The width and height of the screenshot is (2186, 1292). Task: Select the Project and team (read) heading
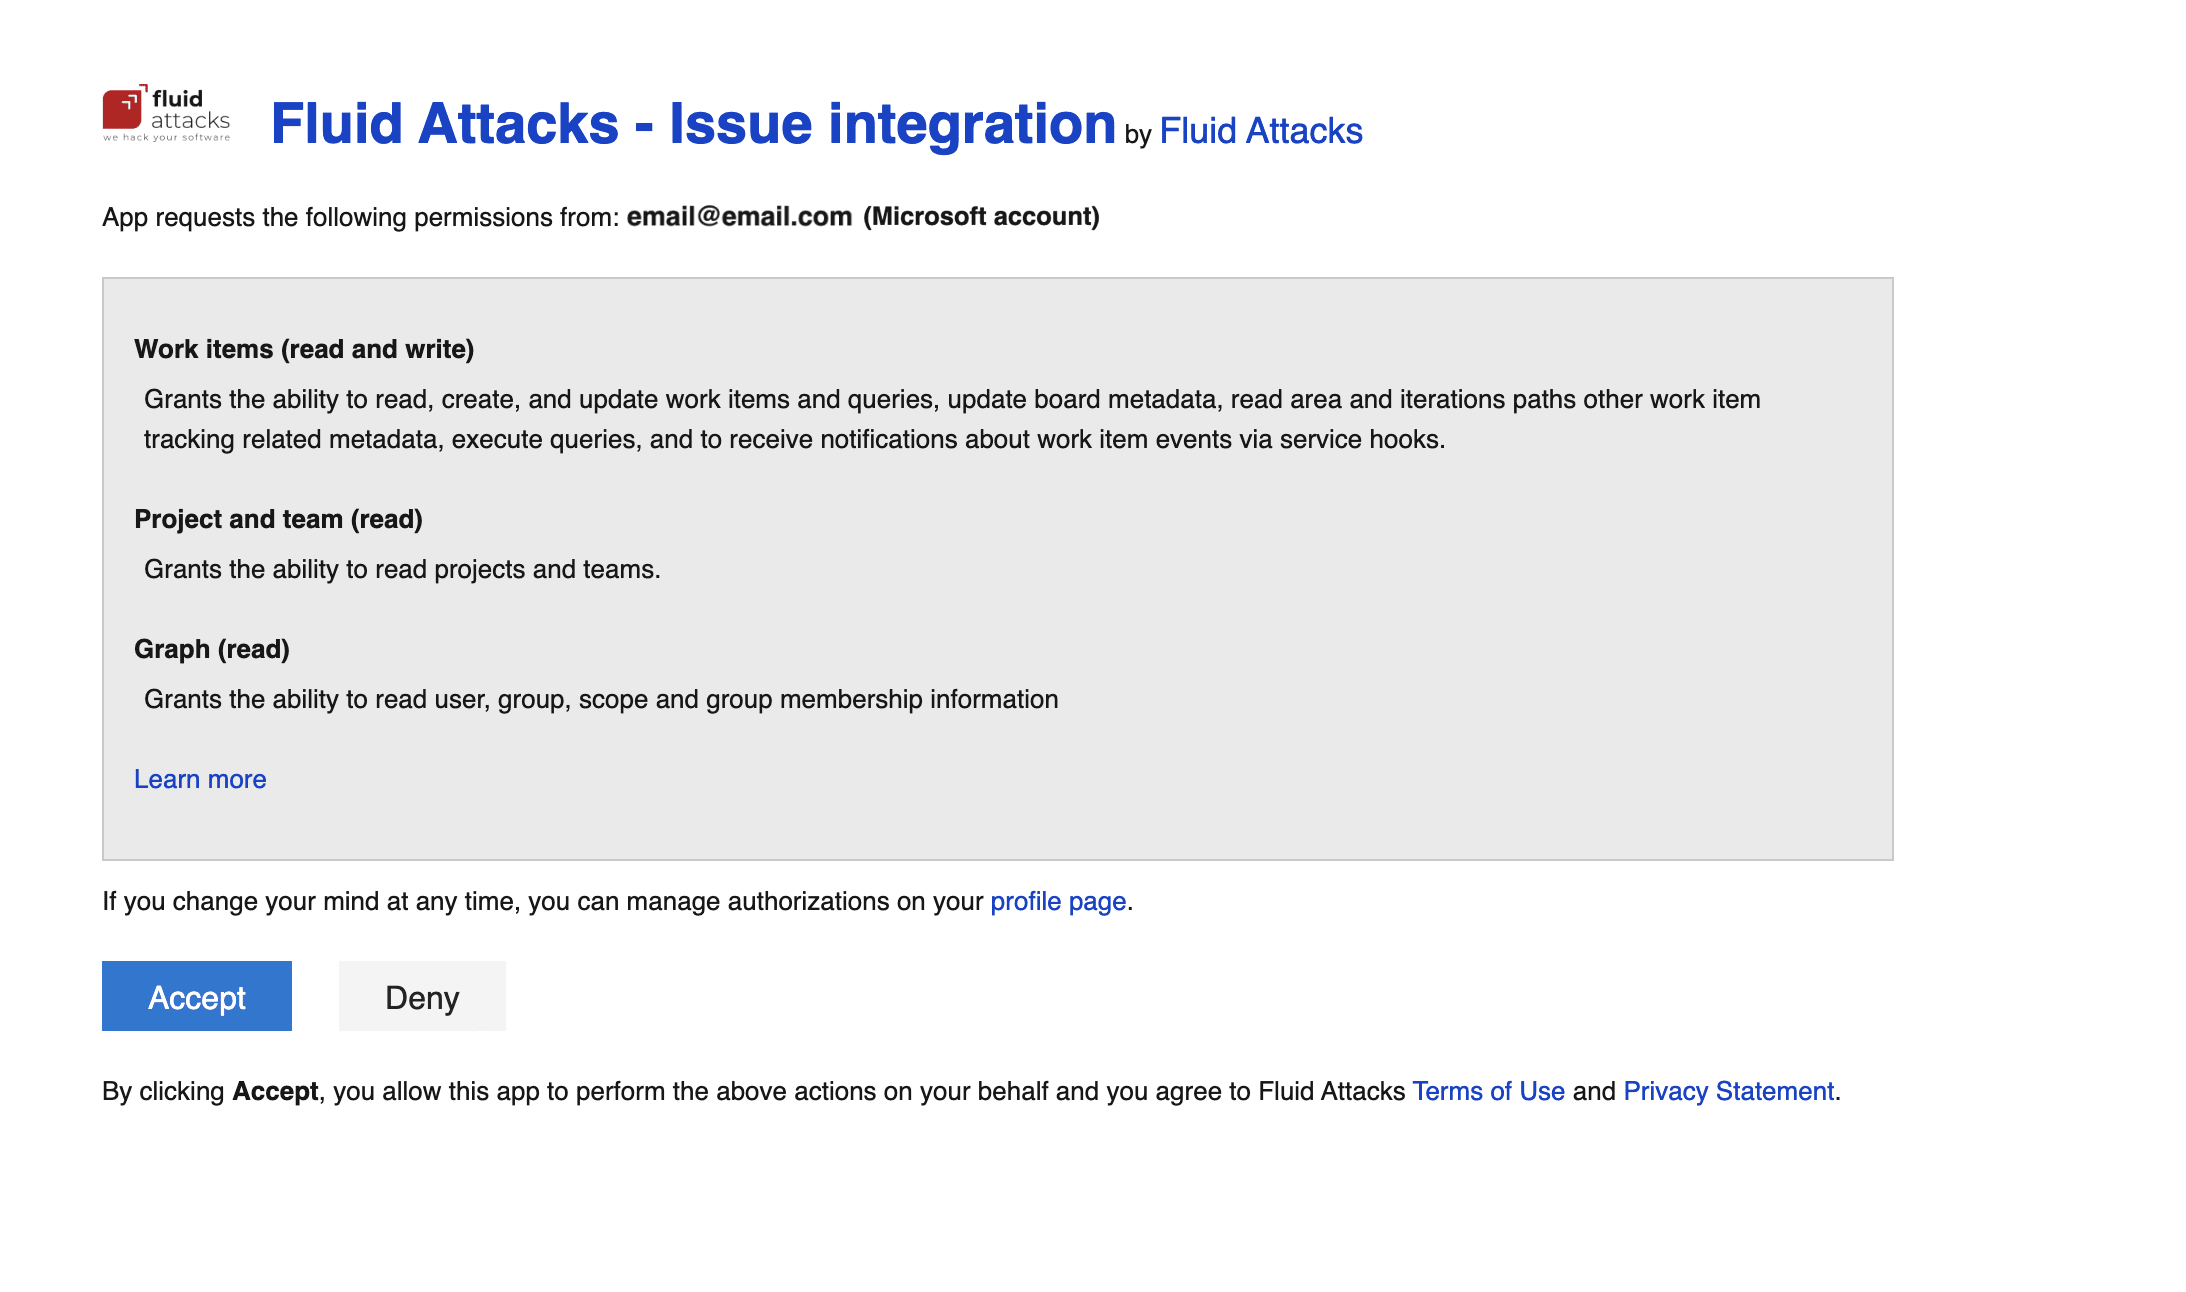point(278,519)
